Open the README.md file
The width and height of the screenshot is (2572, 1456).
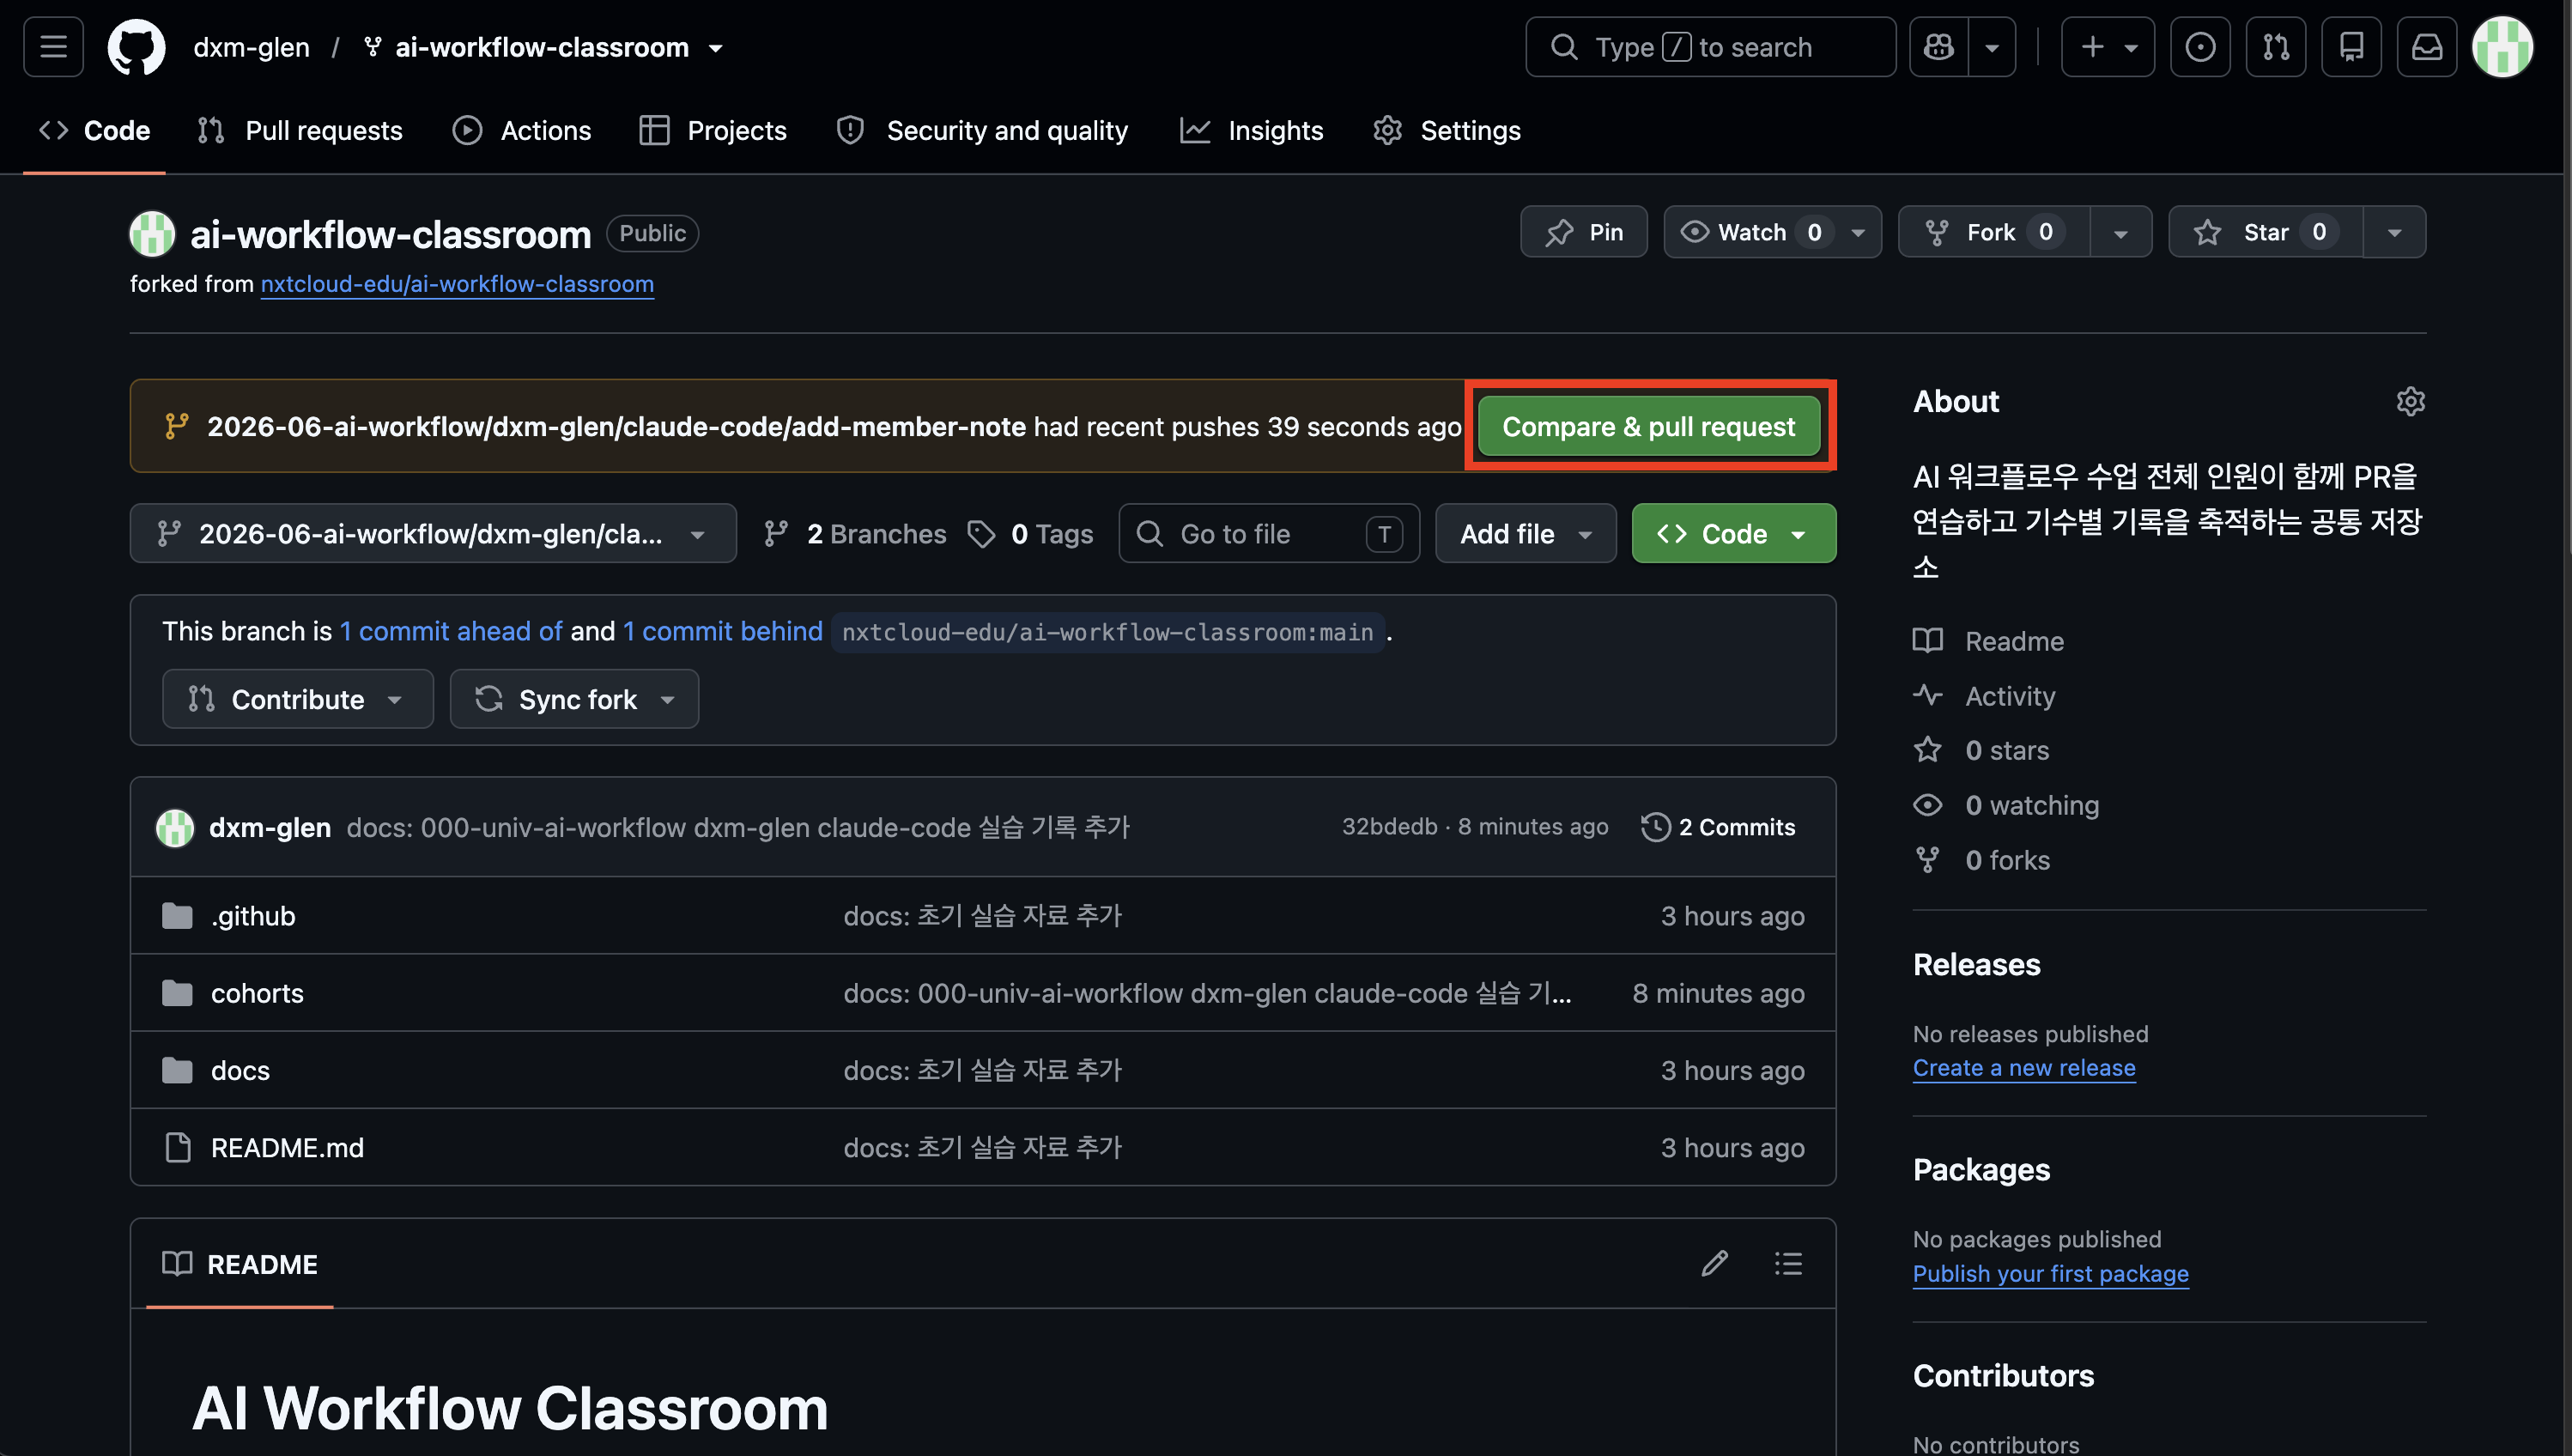pos(287,1148)
